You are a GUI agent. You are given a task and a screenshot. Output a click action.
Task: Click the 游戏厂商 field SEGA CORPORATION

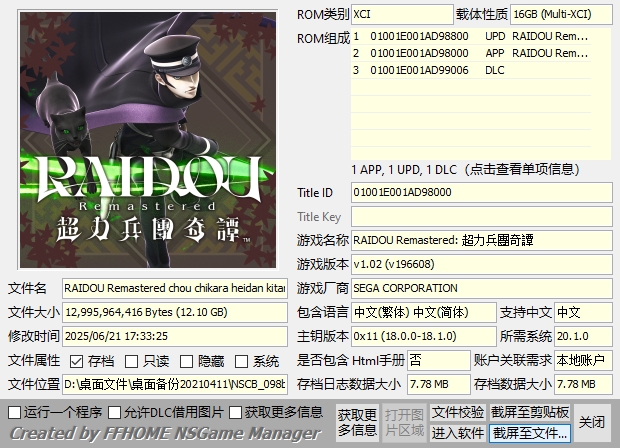click(482, 288)
